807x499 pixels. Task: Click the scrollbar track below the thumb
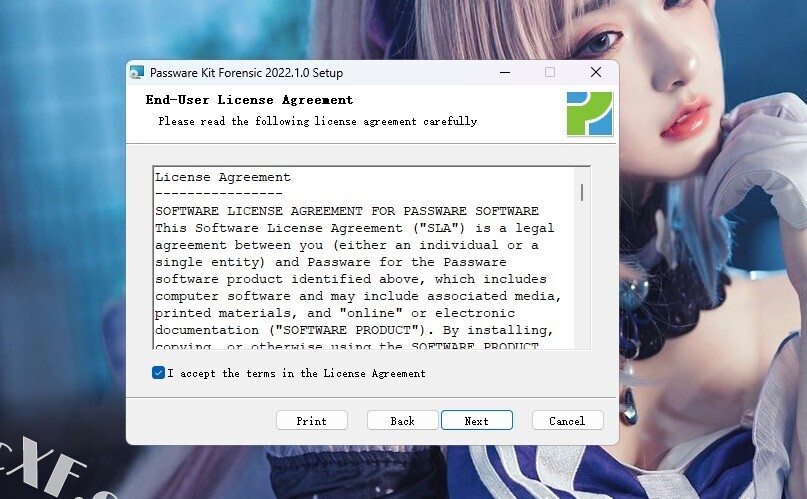coord(582,275)
